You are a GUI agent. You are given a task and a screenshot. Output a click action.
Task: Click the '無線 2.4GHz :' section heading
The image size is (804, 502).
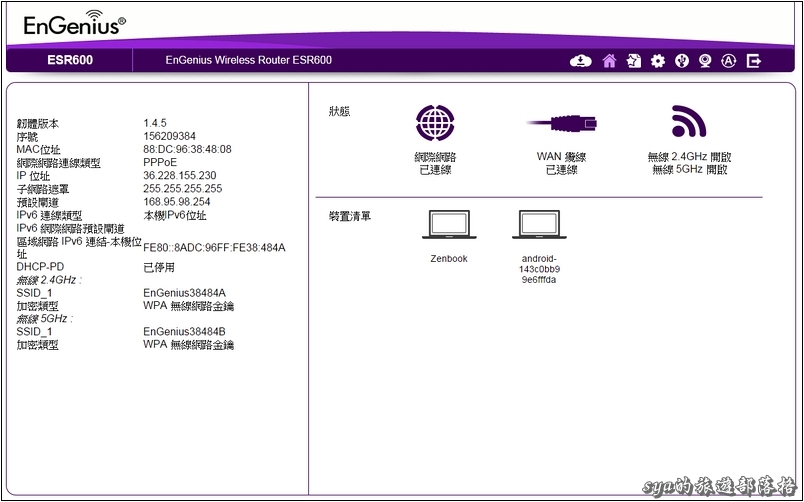(x=49, y=280)
